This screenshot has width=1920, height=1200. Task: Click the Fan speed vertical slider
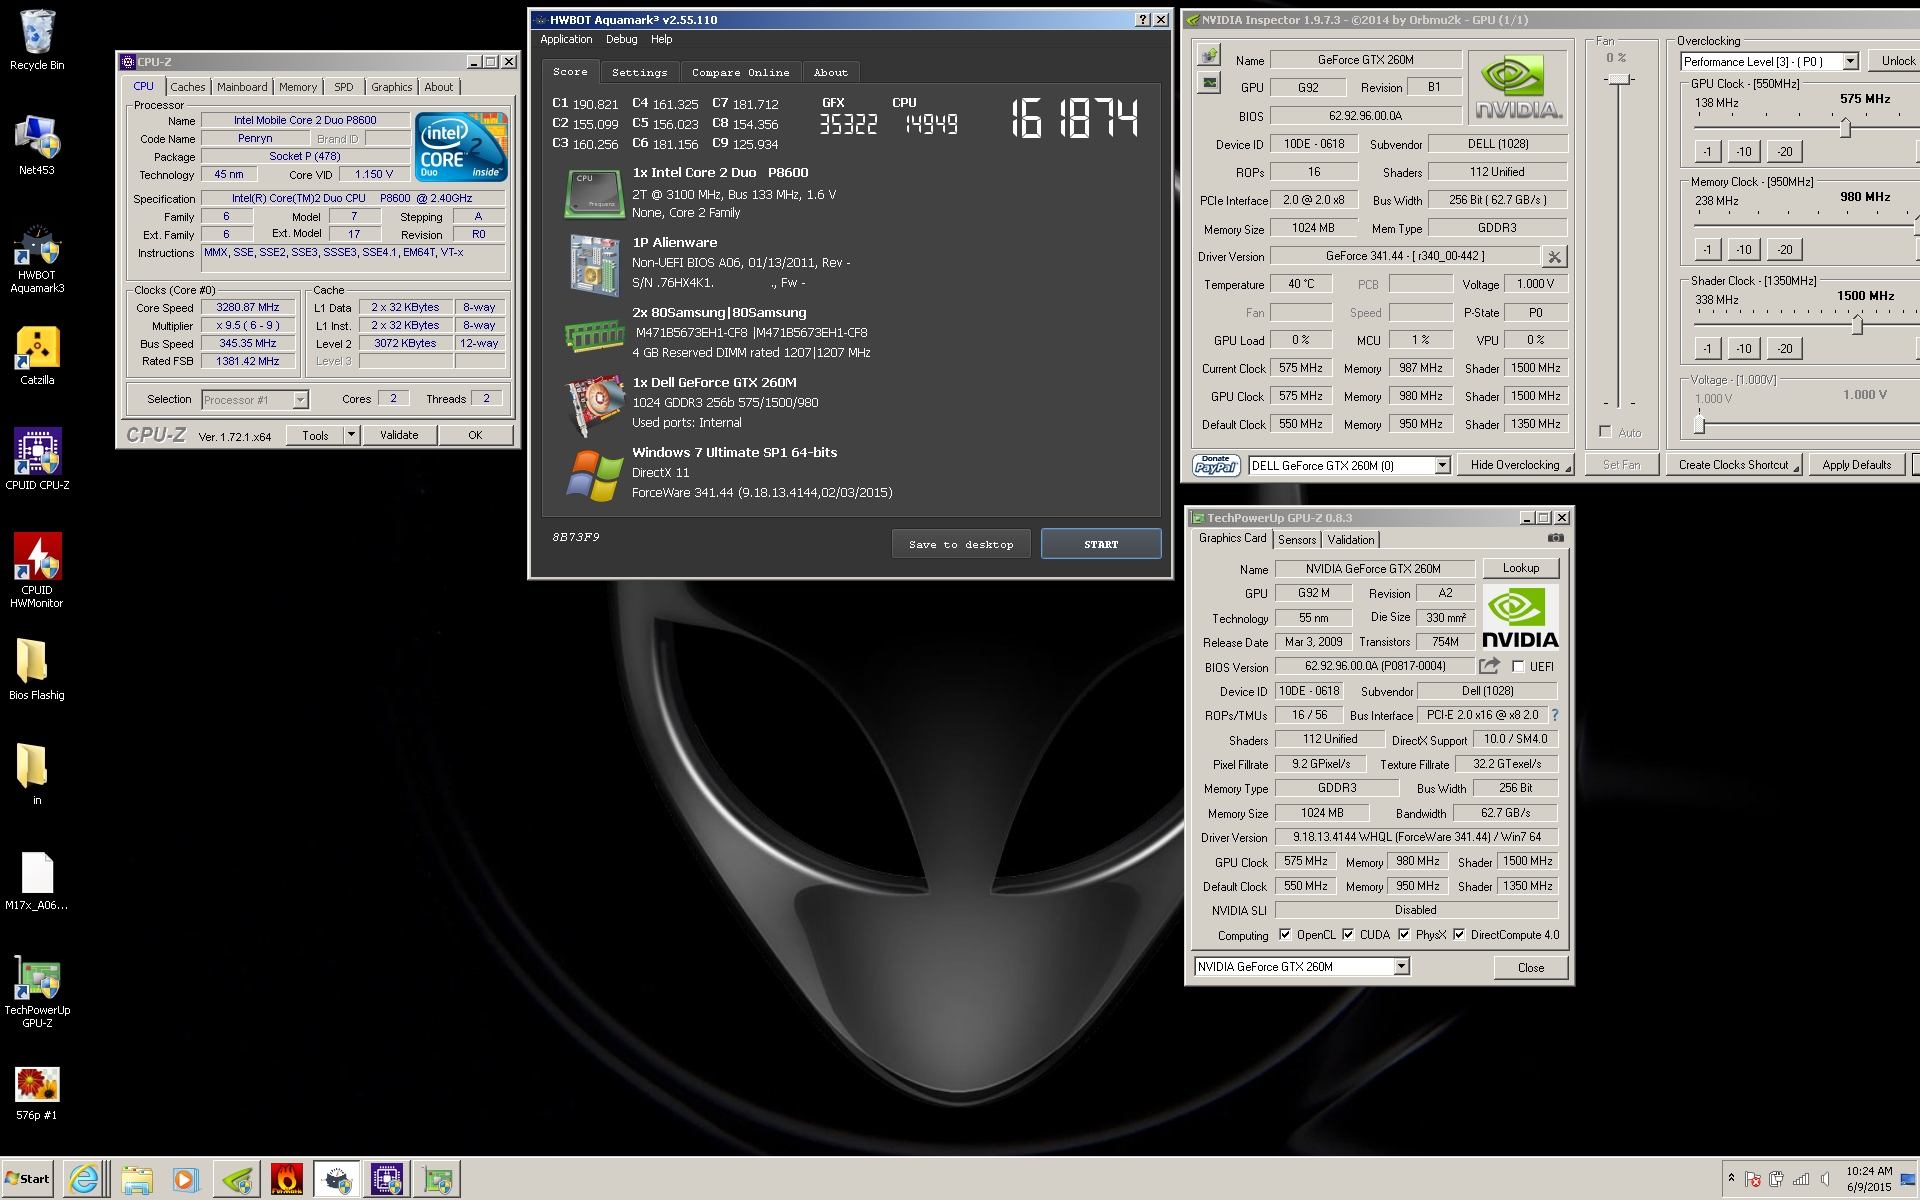[x=1619, y=79]
